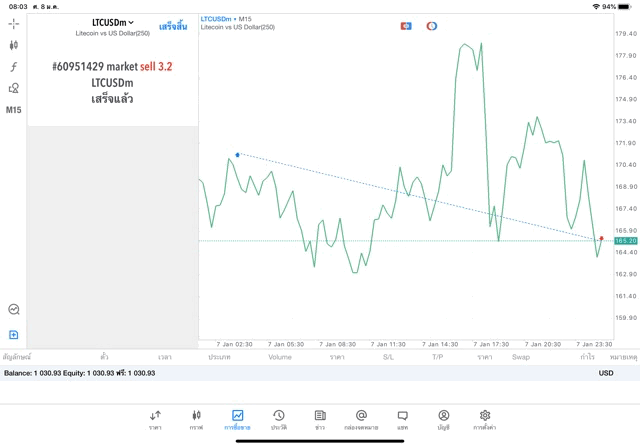Tap the Wi-Fi status icon

(x=596, y=7)
